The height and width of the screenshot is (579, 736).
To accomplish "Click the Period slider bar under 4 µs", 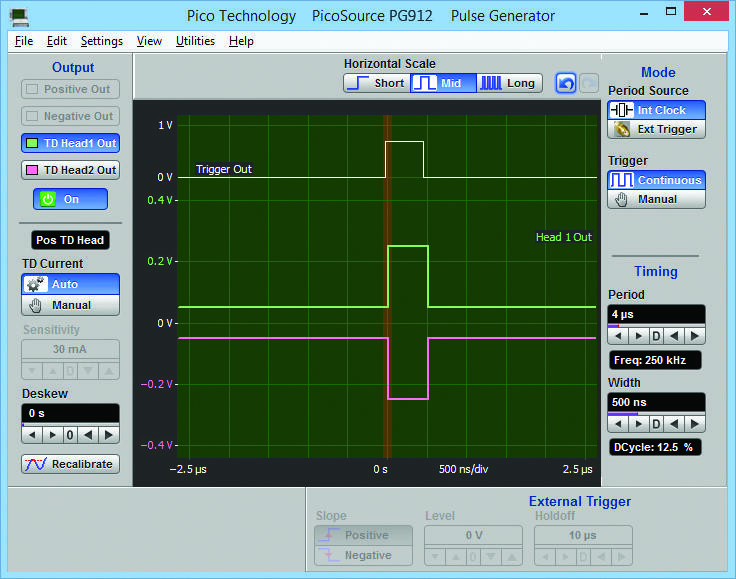I will click(656, 325).
